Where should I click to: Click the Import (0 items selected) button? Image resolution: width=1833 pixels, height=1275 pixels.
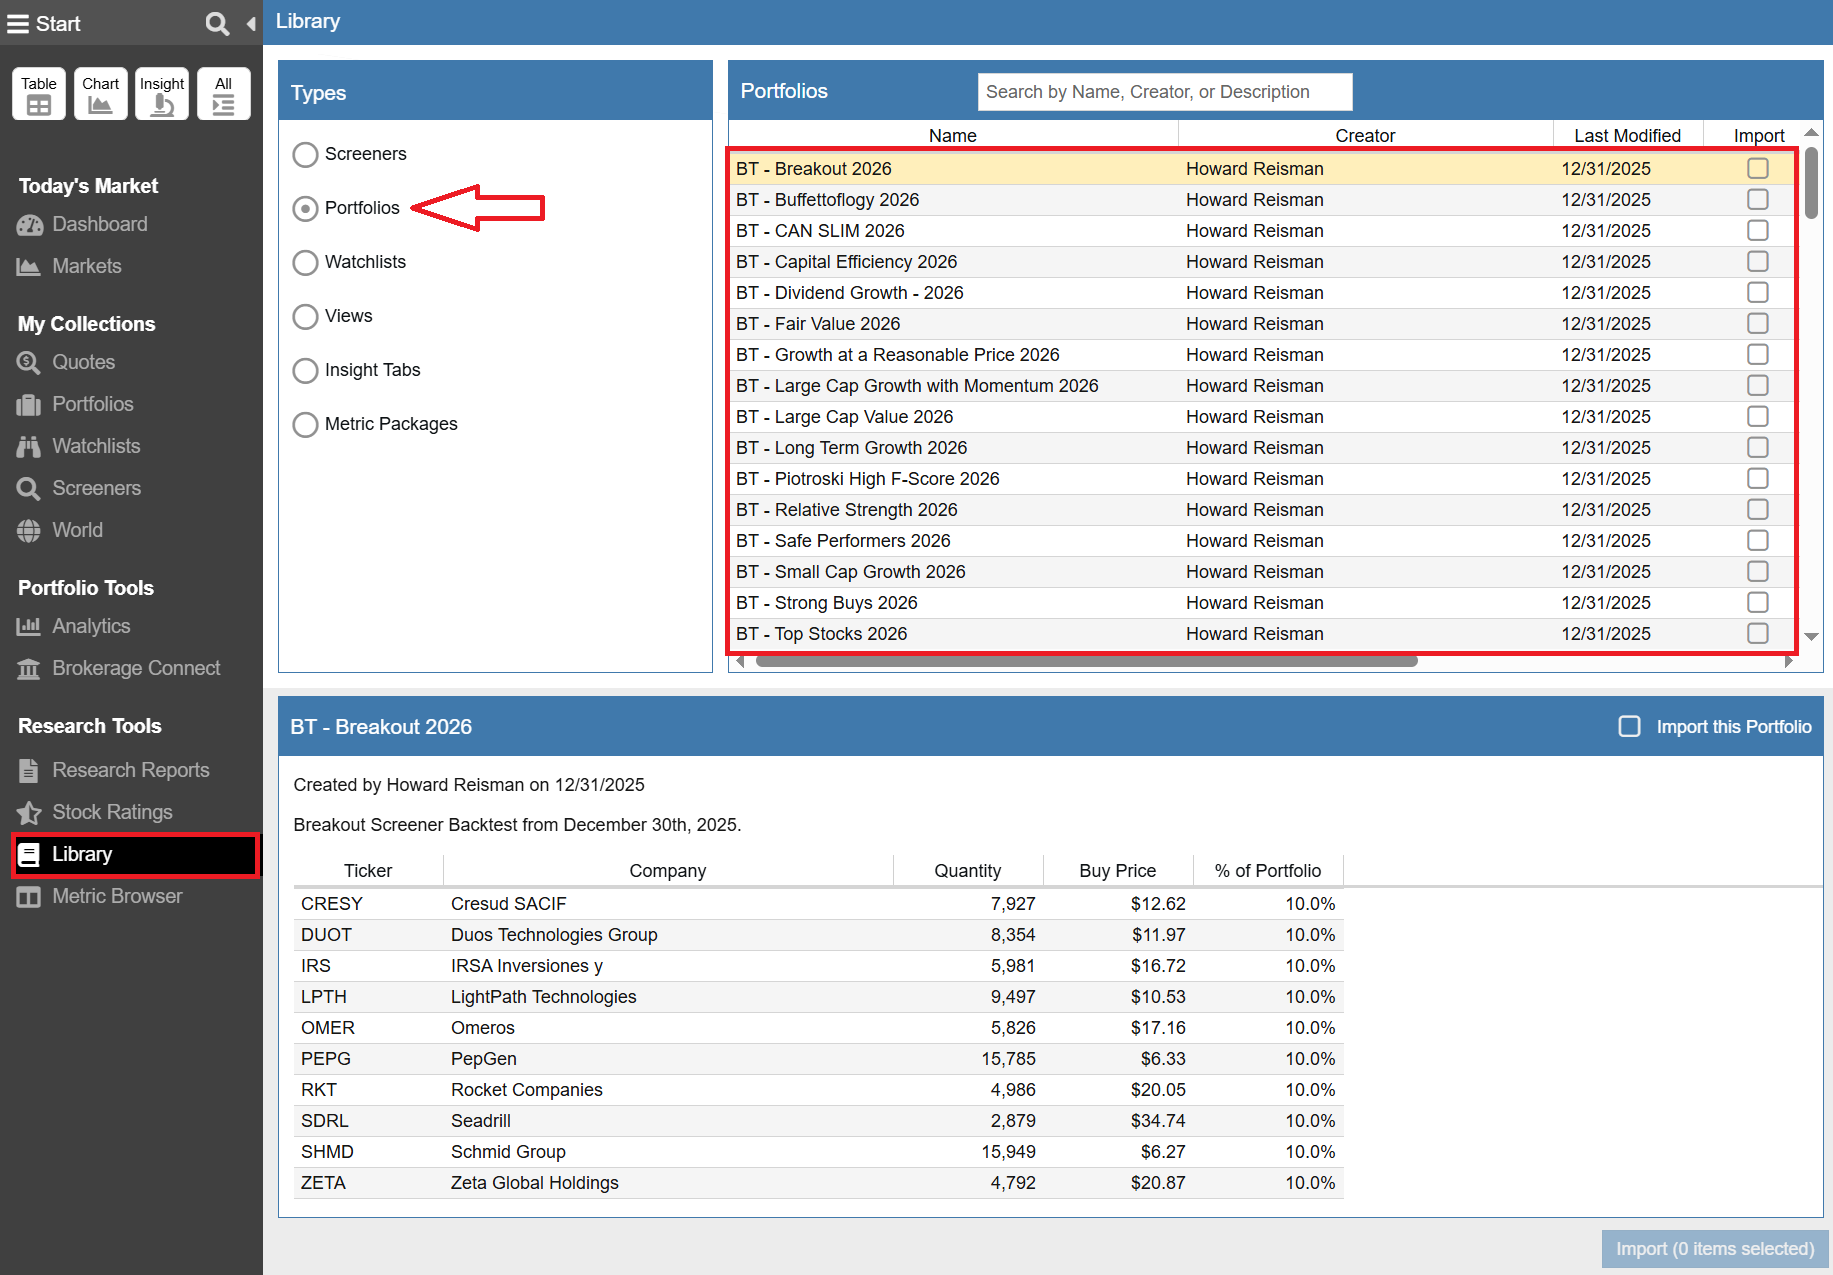coord(1714,1249)
